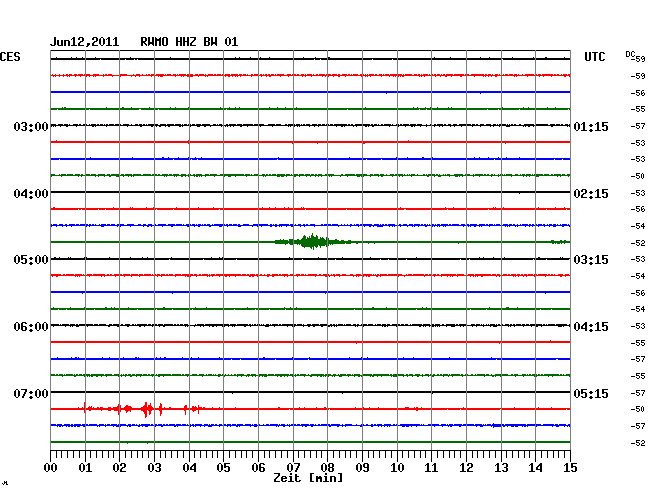Screen dimensions: 650x494
Task: Click the 02:15 UTC time label
Action: click(591, 194)
